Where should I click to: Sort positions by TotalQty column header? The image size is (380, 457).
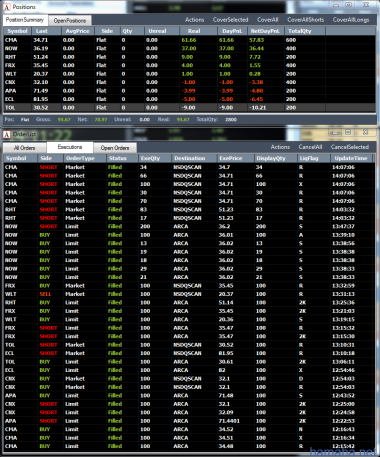coord(305,31)
